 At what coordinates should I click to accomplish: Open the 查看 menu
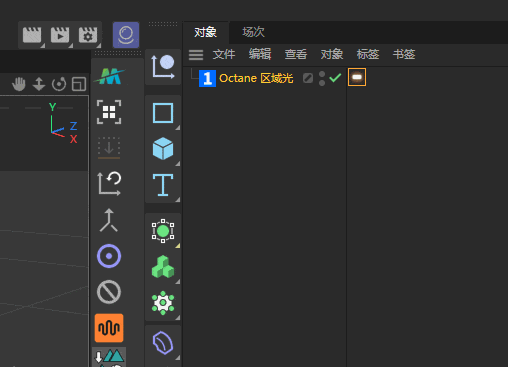(296, 54)
